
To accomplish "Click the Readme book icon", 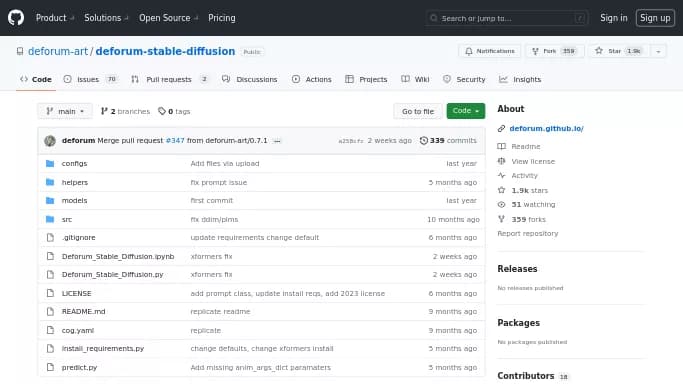I will coord(501,146).
